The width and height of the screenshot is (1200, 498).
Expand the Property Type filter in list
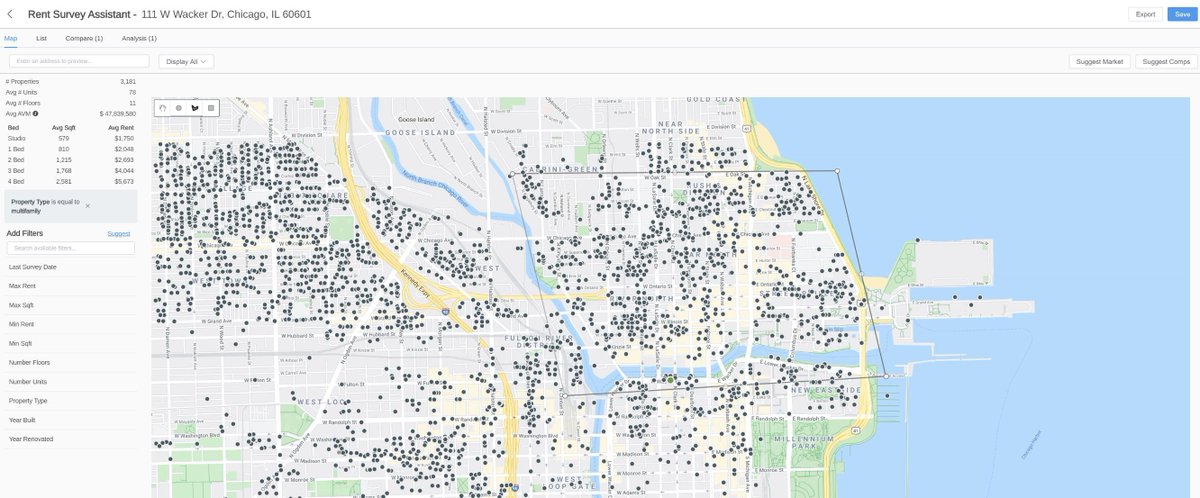pos(71,400)
